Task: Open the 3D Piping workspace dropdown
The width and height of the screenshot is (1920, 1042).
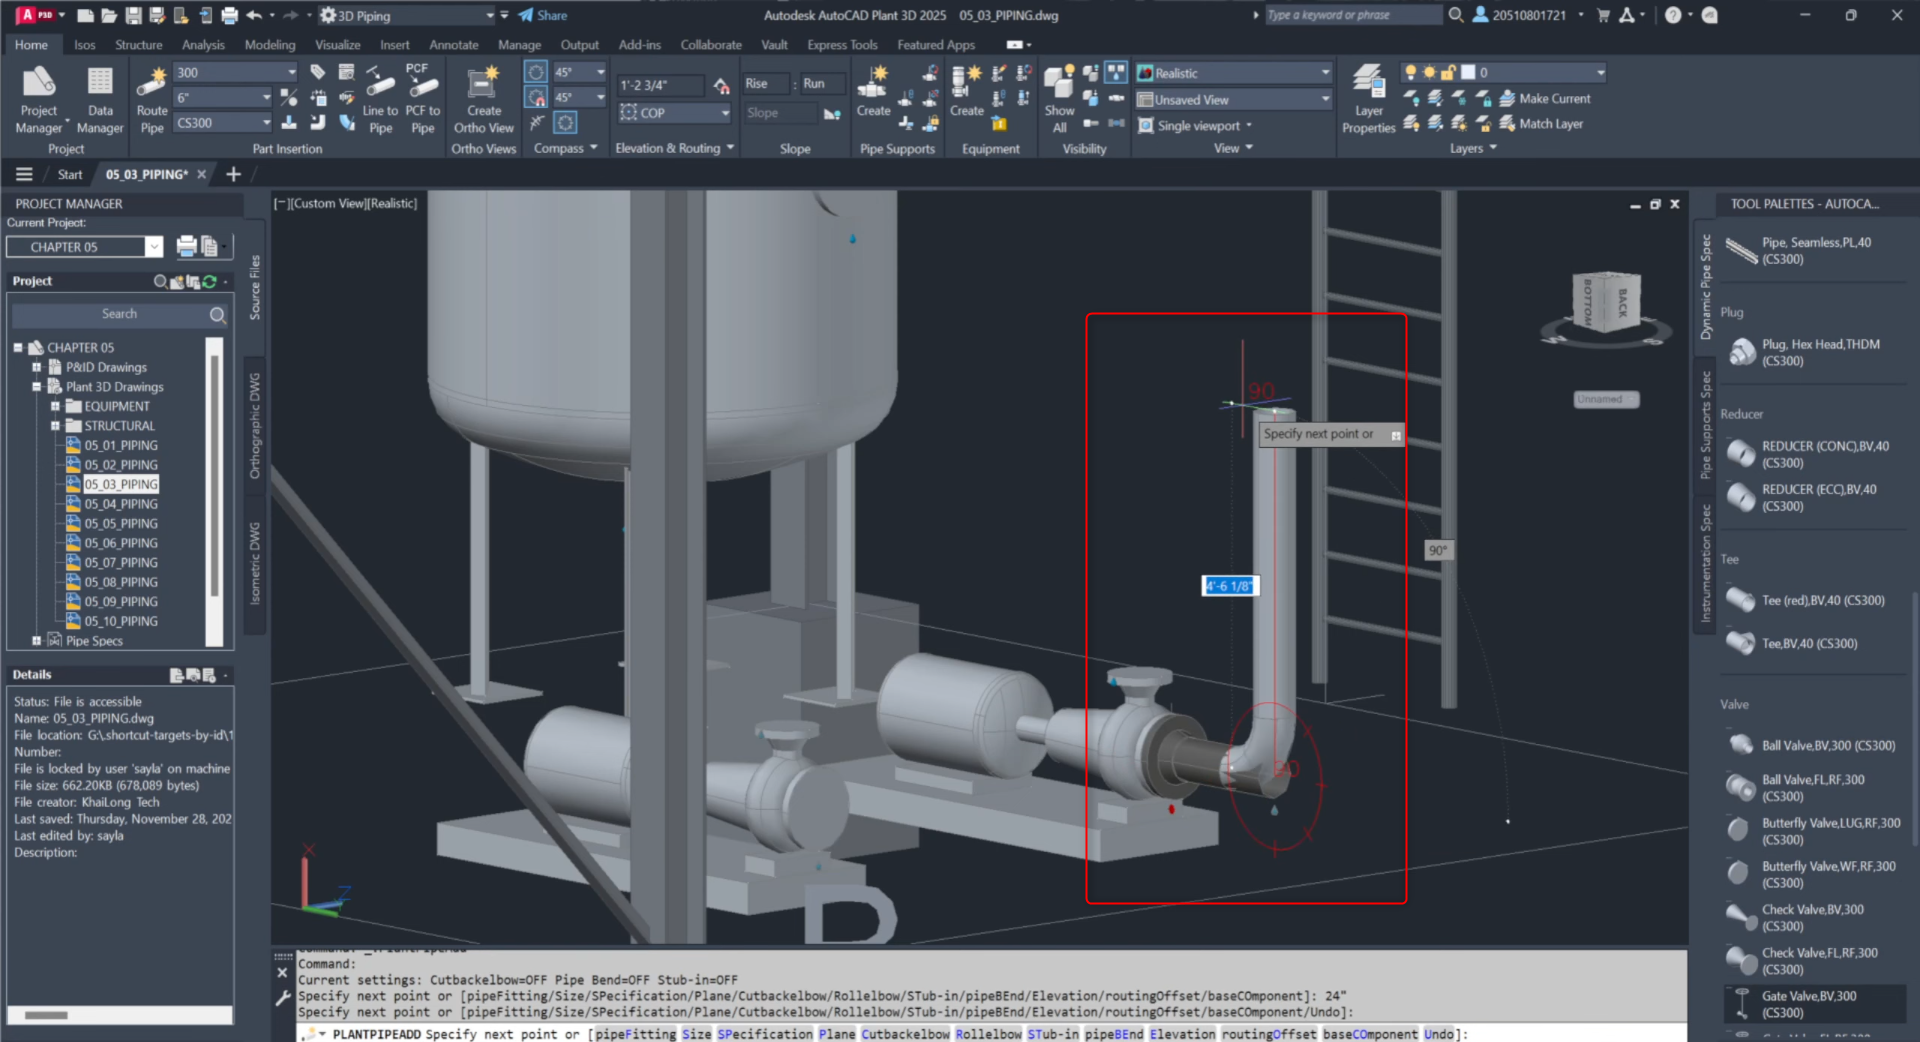Action: [x=490, y=16]
